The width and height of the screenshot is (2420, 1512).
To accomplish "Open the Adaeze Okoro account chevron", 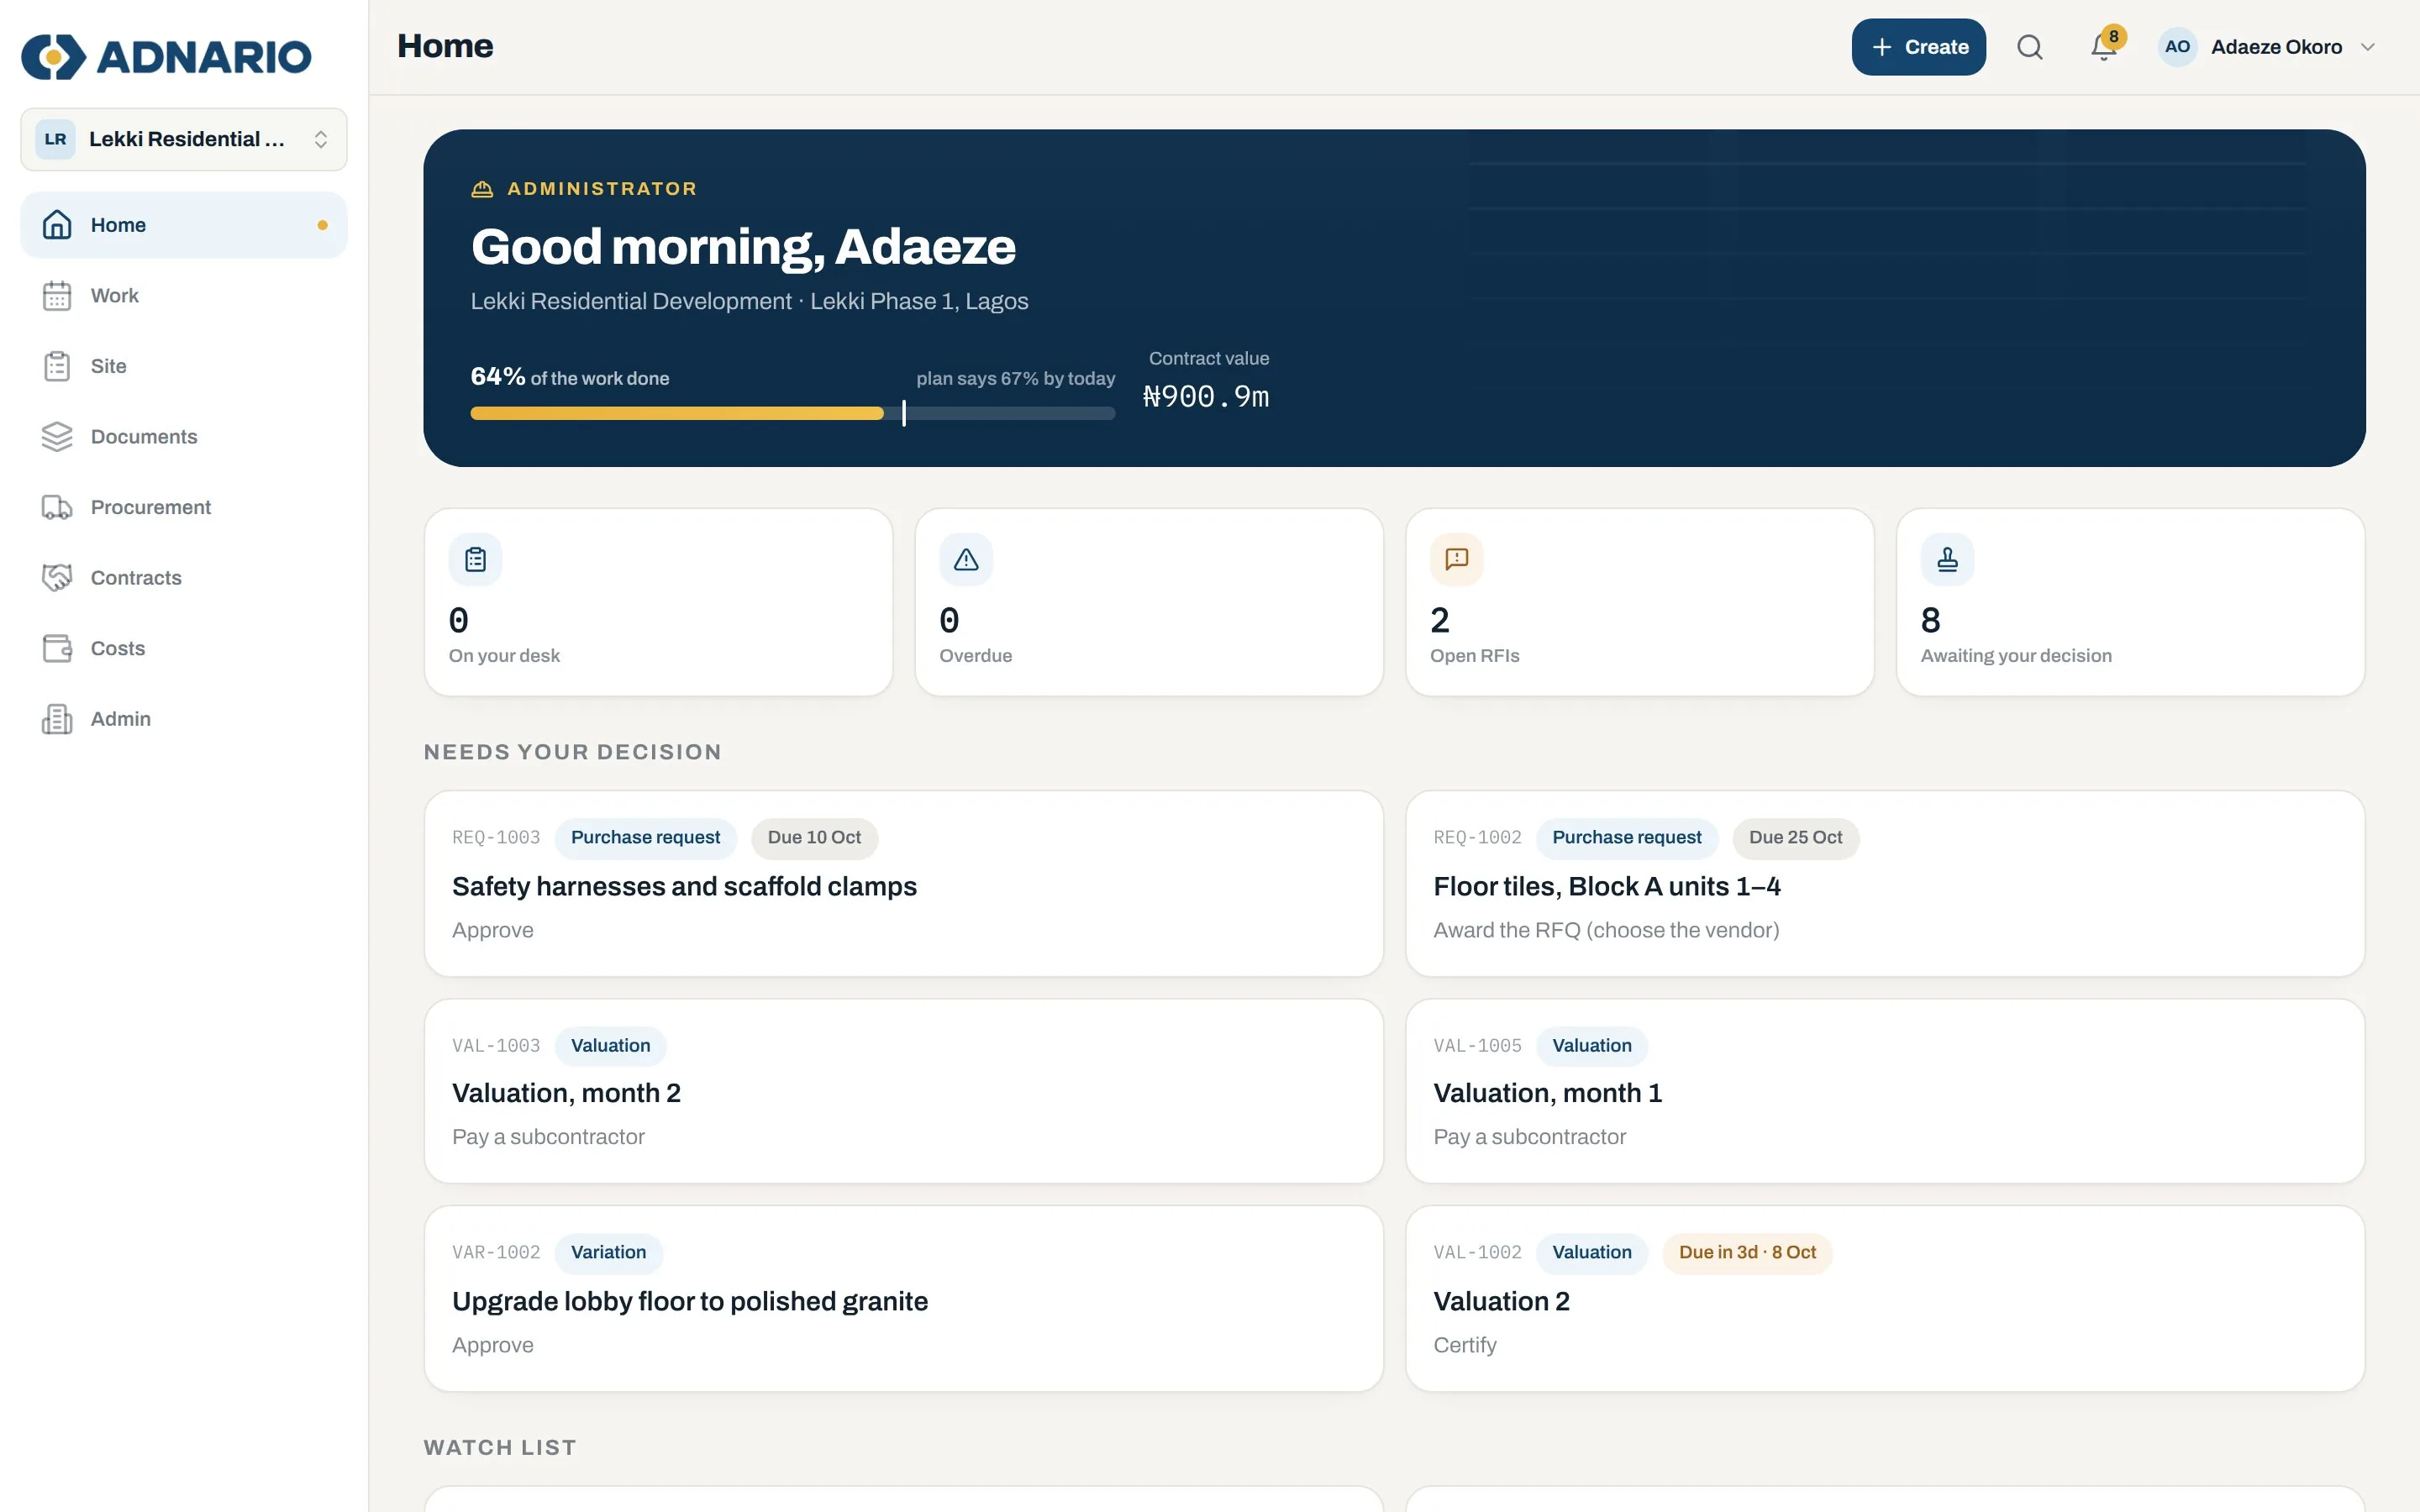I will pyautogui.click(x=2367, y=47).
